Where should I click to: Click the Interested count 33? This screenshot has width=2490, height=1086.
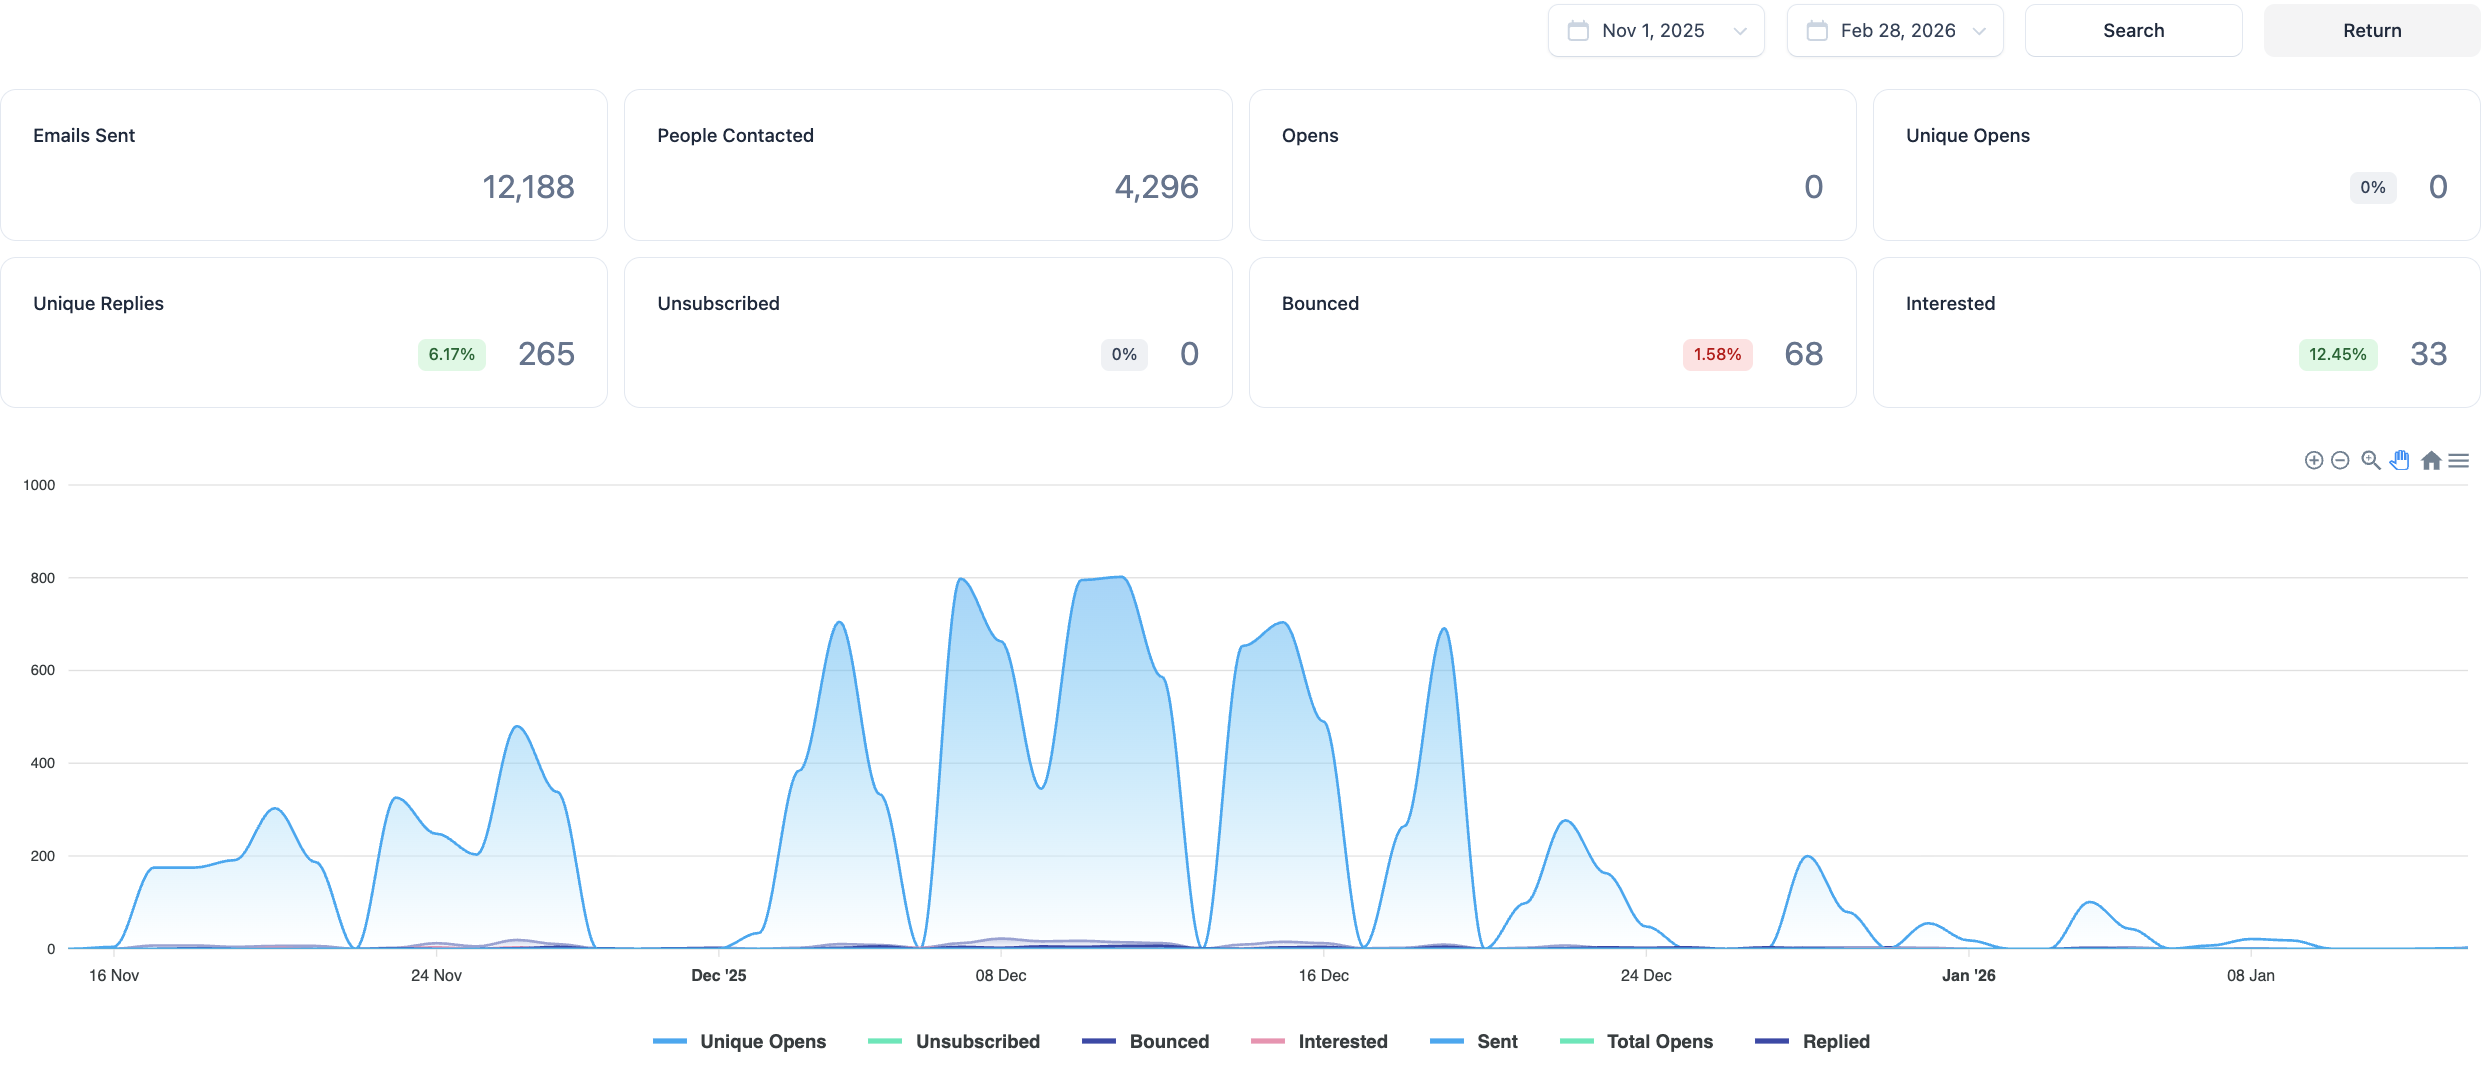(2429, 354)
